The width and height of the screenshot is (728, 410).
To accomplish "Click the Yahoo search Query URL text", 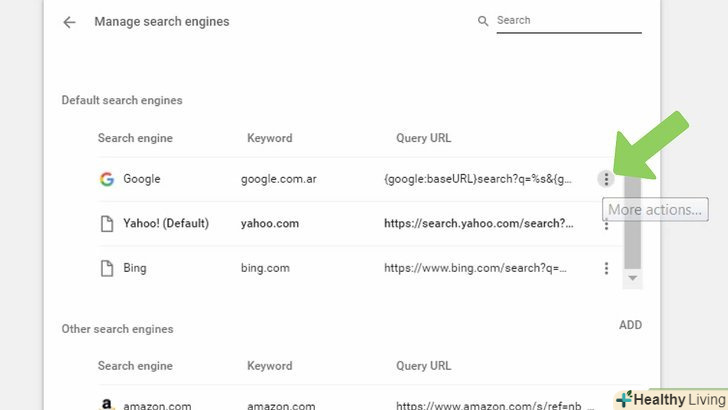I will coord(479,224).
